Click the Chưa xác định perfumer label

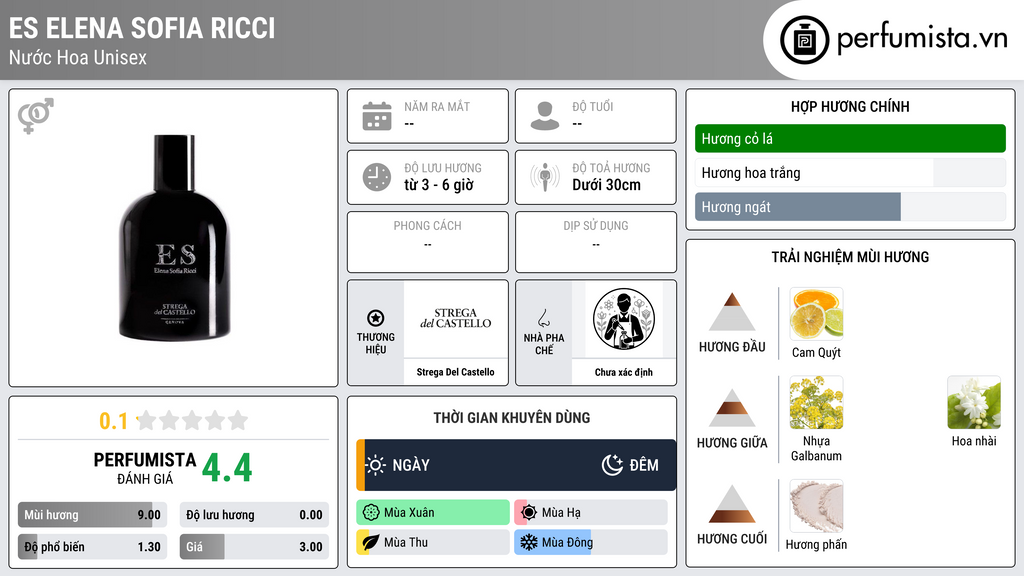click(x=624, y=372)
